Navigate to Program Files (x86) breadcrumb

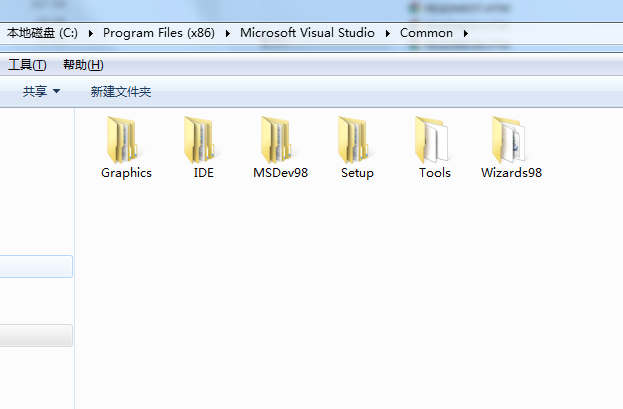coord(159,33)
